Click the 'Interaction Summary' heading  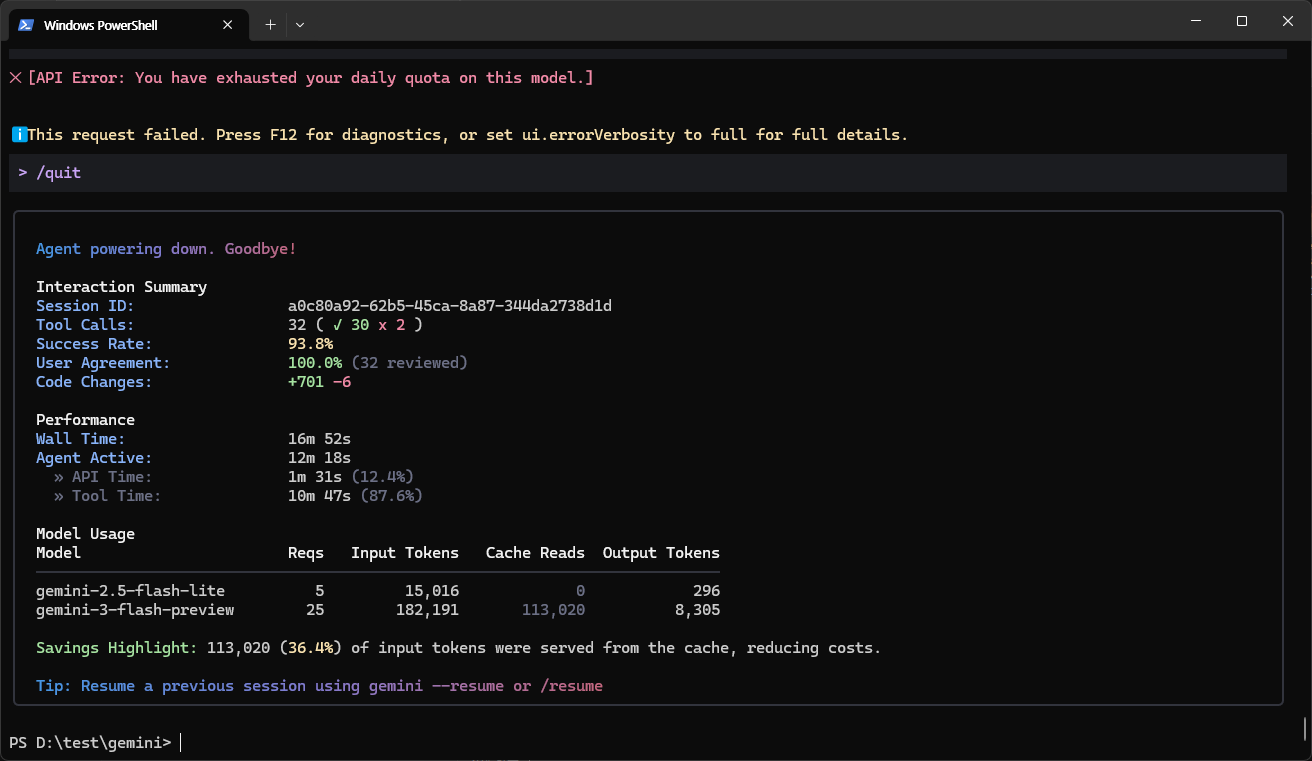121,286
